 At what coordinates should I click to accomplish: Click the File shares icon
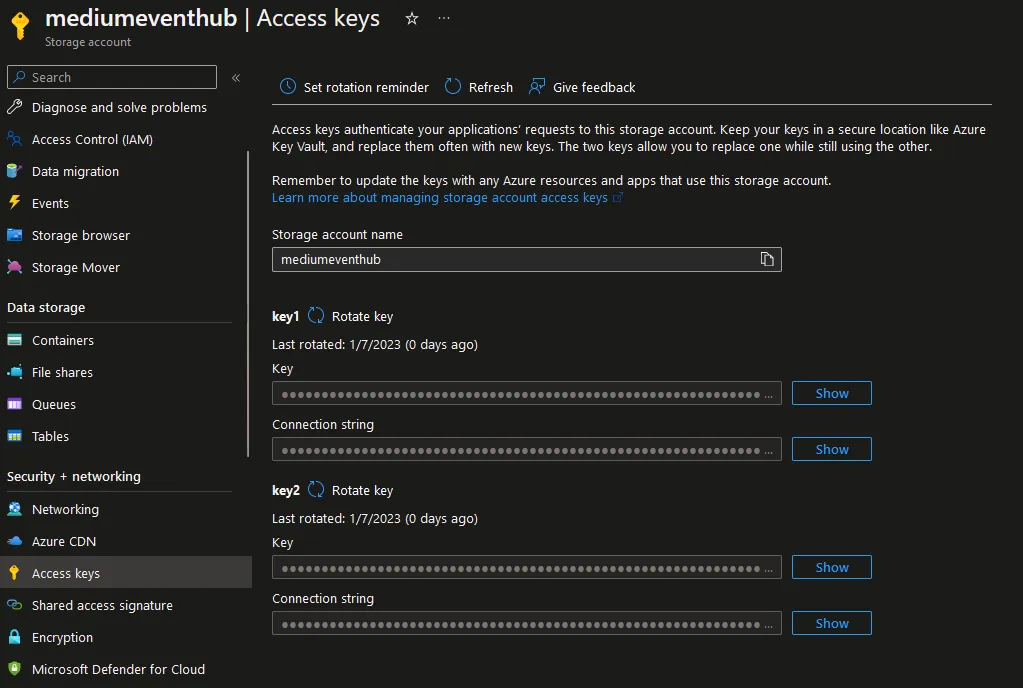tap(14, 372)
